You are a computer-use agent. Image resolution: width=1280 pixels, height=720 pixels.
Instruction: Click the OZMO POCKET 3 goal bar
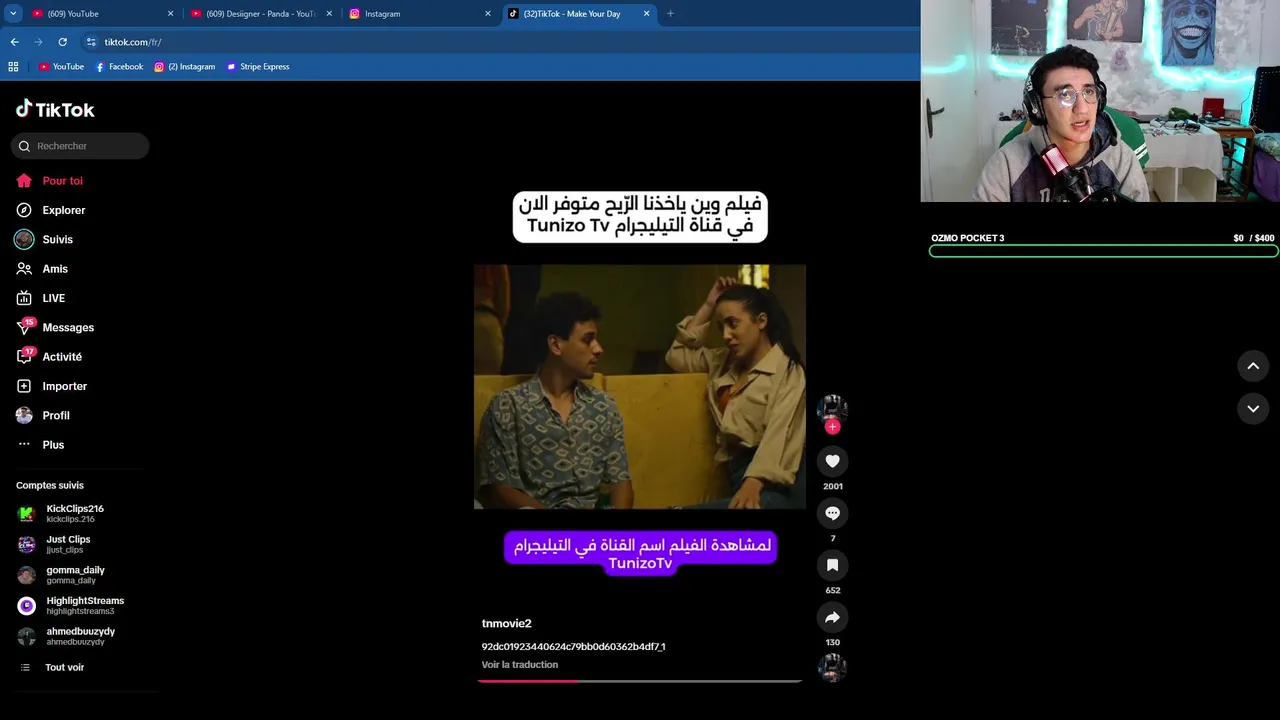point(1103,251)
